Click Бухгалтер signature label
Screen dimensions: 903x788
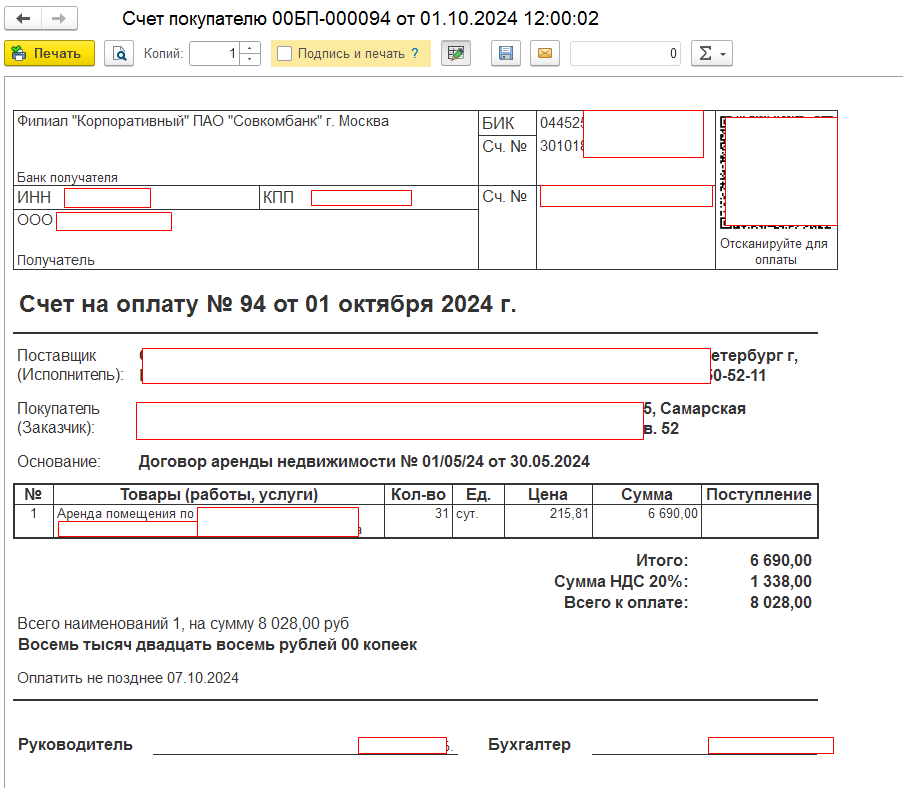pyautogui.click(x=529, y=745)
